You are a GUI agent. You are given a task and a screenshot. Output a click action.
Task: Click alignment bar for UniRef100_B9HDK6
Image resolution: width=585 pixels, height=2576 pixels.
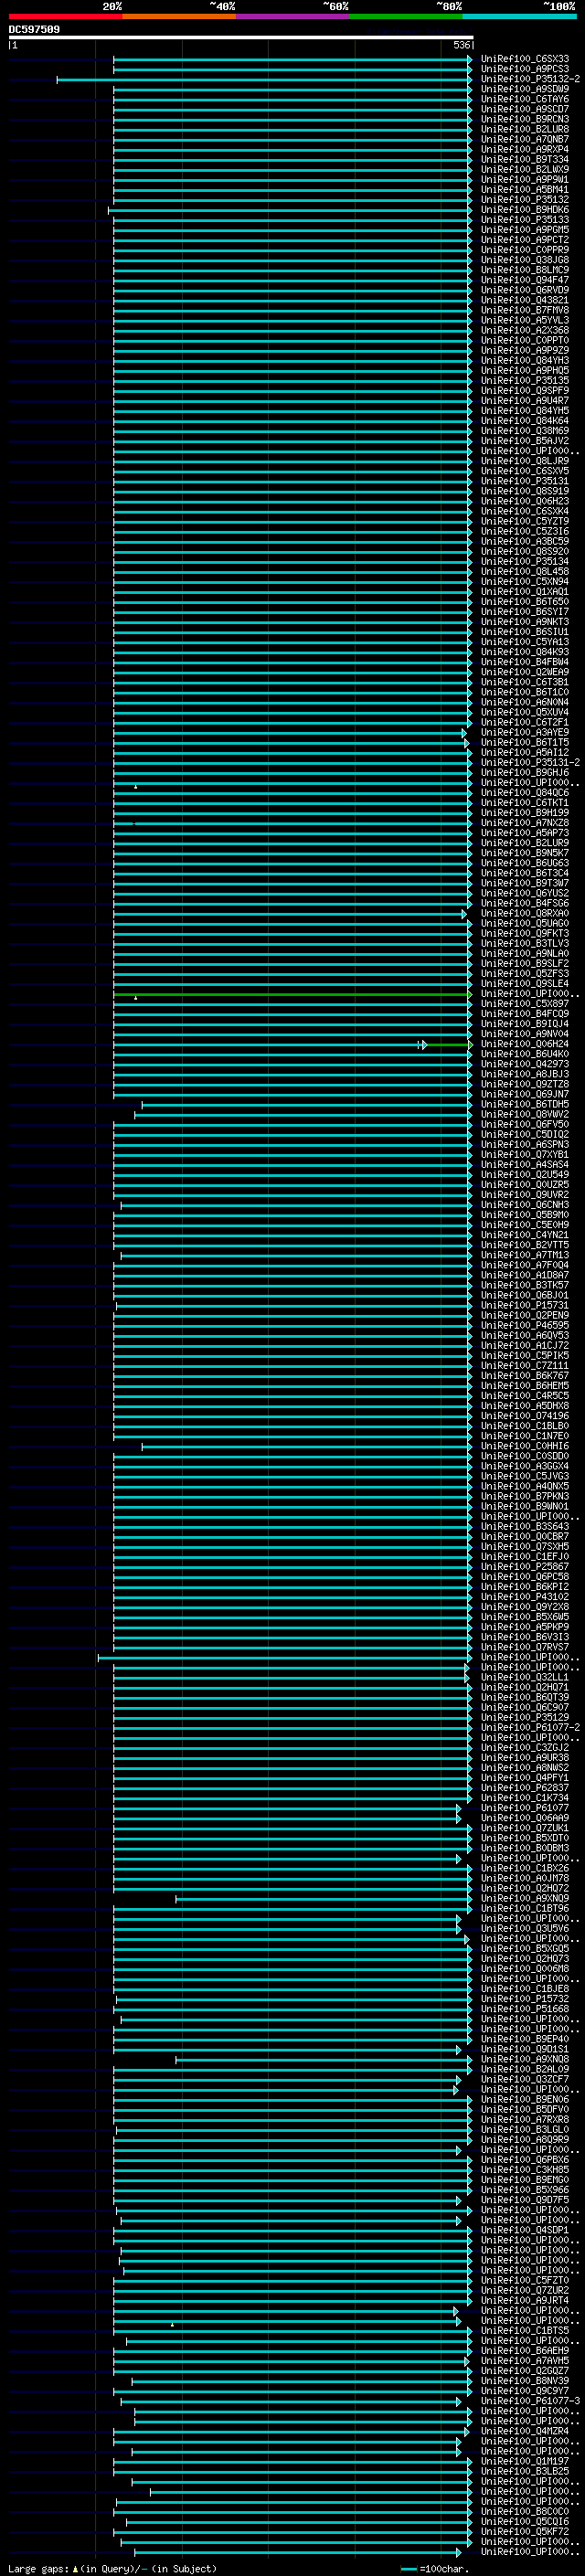point(290,210)
